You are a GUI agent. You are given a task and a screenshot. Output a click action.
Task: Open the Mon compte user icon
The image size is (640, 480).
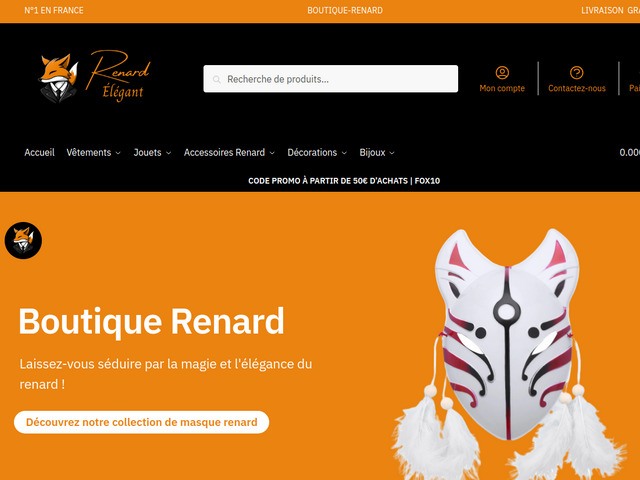[502, 73]
